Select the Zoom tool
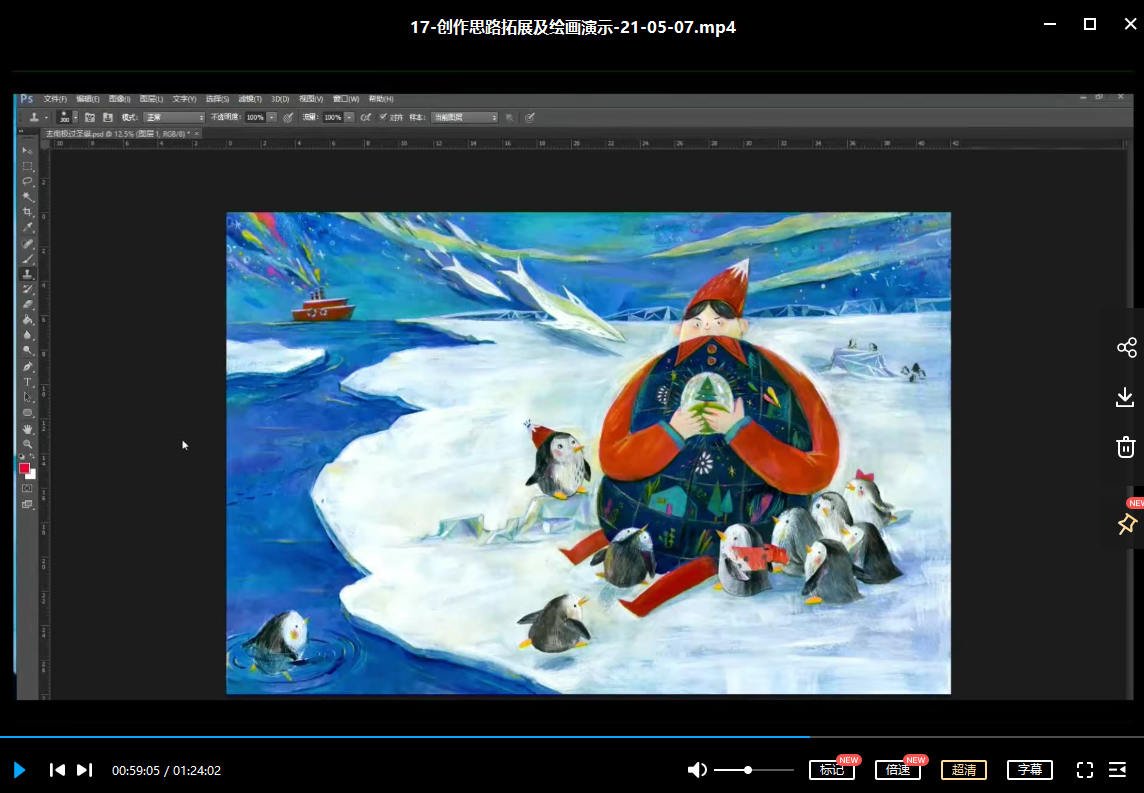The image size is (1144, 793). (x=28, y=445)
